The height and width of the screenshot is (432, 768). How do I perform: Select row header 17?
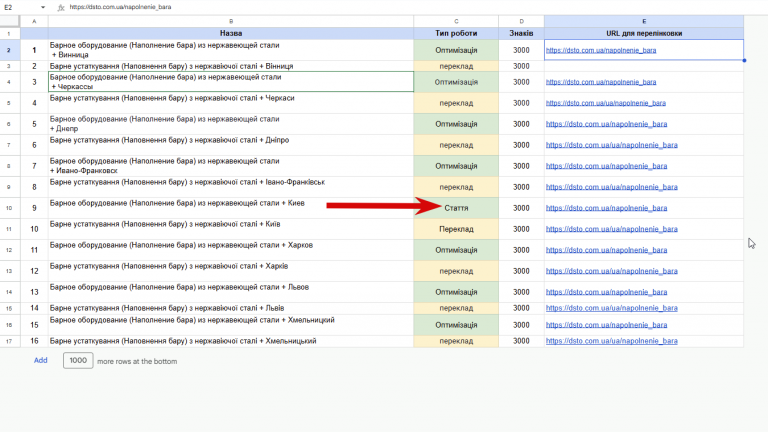pos(9,341)
